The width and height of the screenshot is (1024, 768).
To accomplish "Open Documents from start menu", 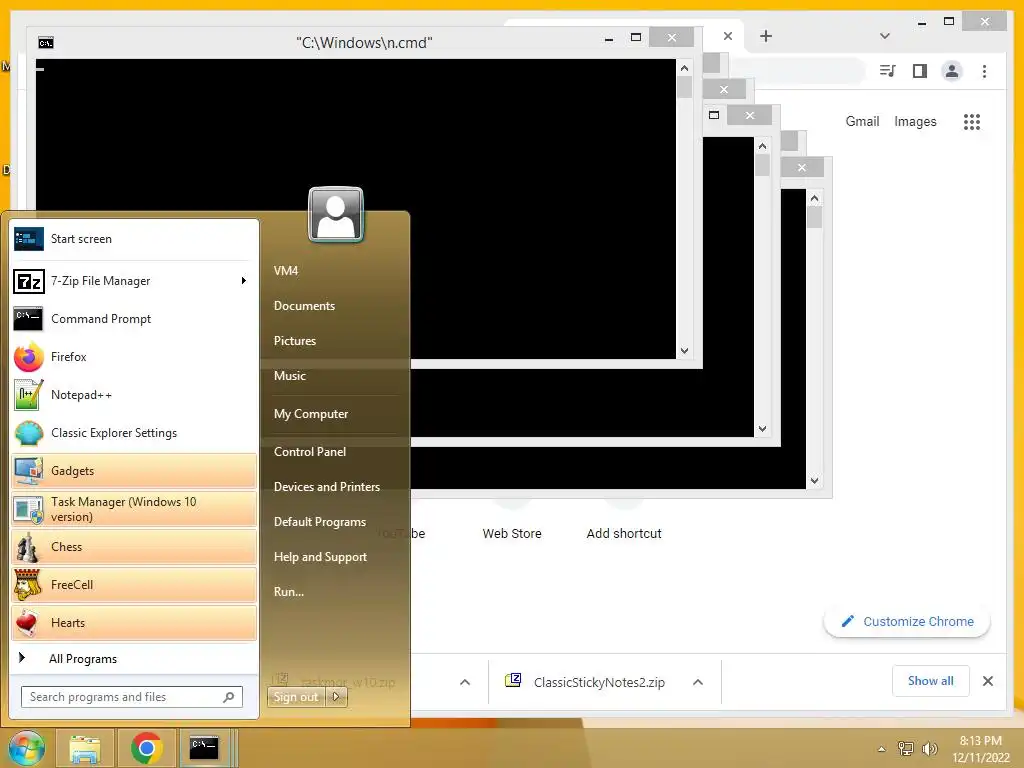I will (x=304, y=306).
